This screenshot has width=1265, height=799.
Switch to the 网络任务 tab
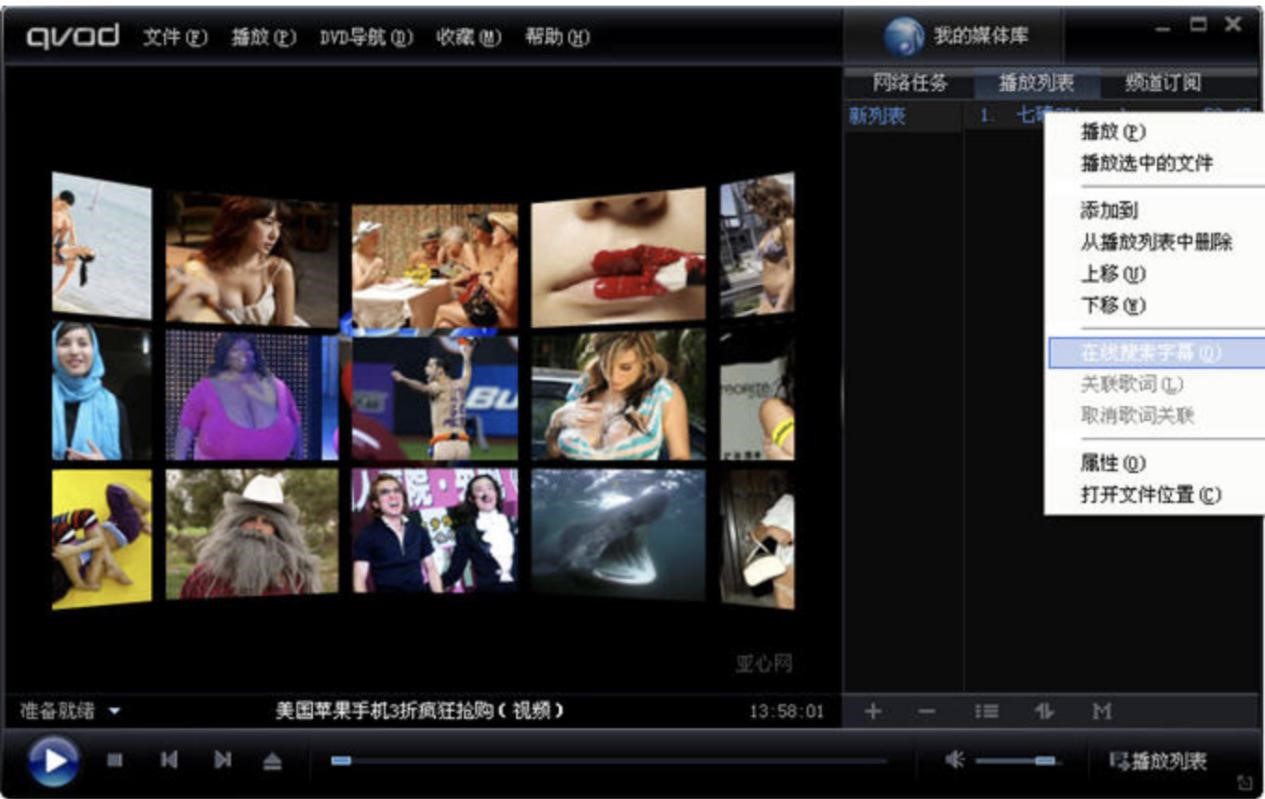point(909,83)
